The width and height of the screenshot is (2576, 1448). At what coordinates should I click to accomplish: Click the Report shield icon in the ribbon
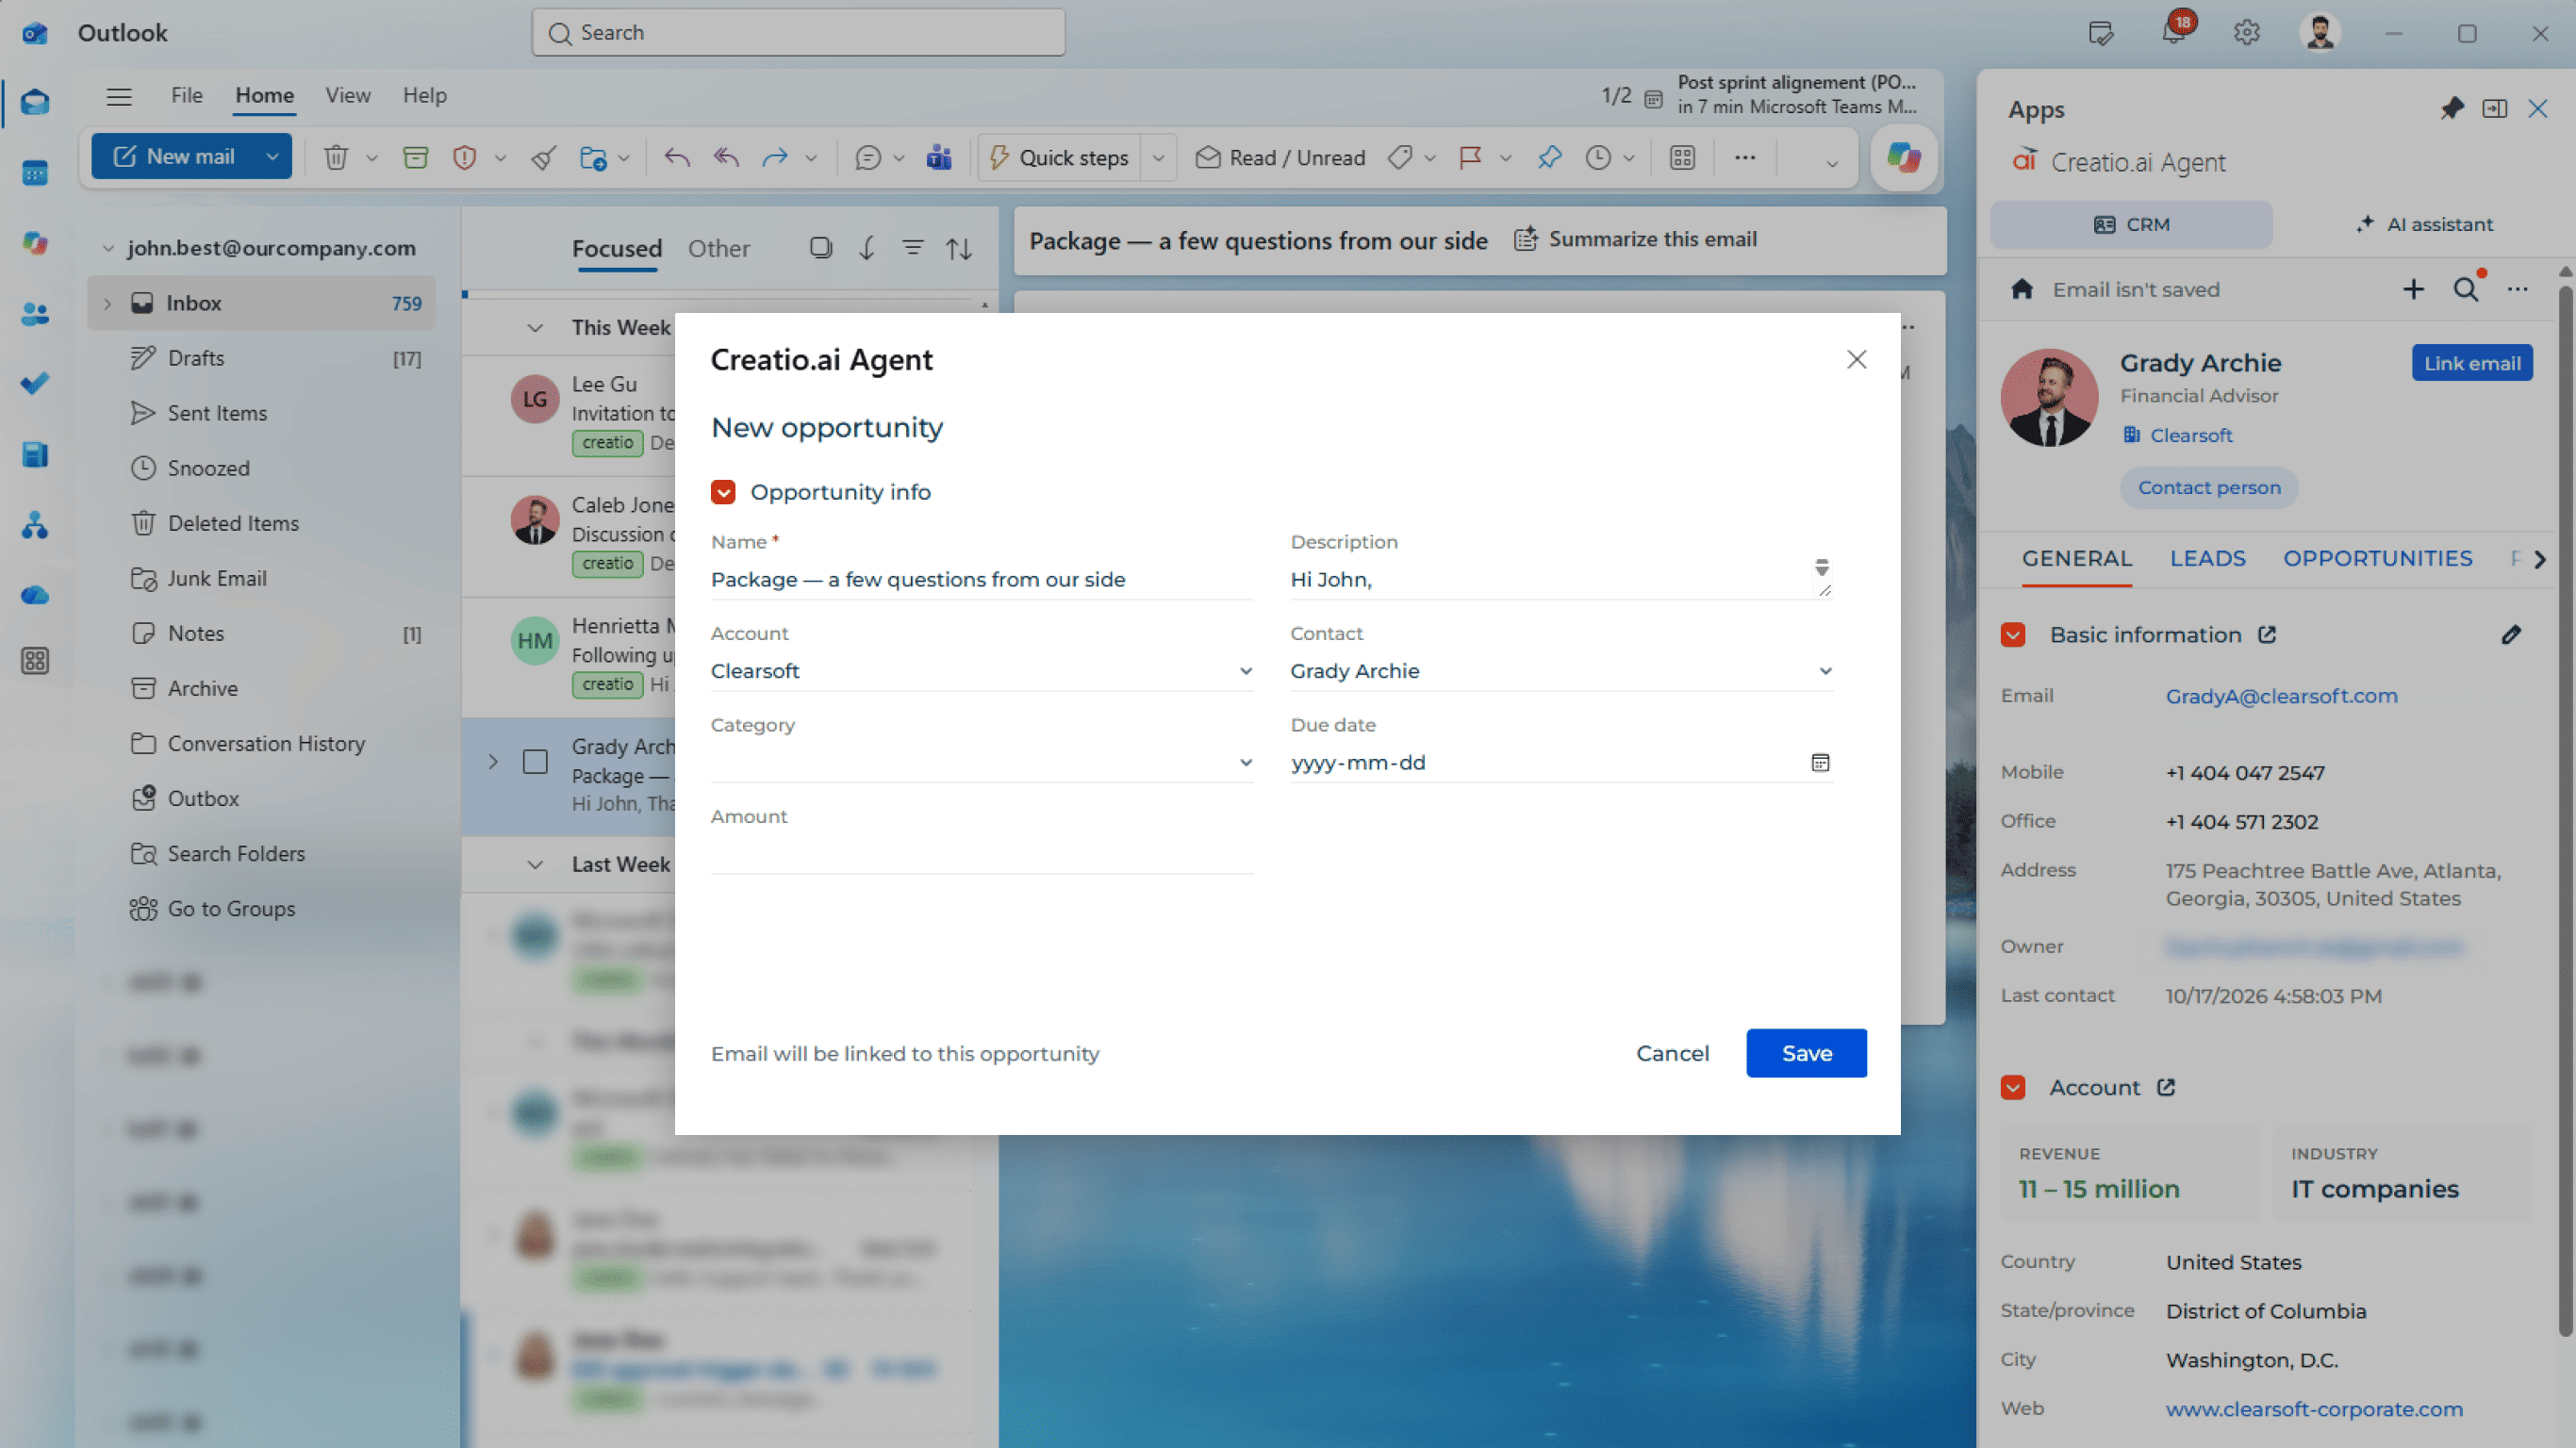[x=464, y=157]
